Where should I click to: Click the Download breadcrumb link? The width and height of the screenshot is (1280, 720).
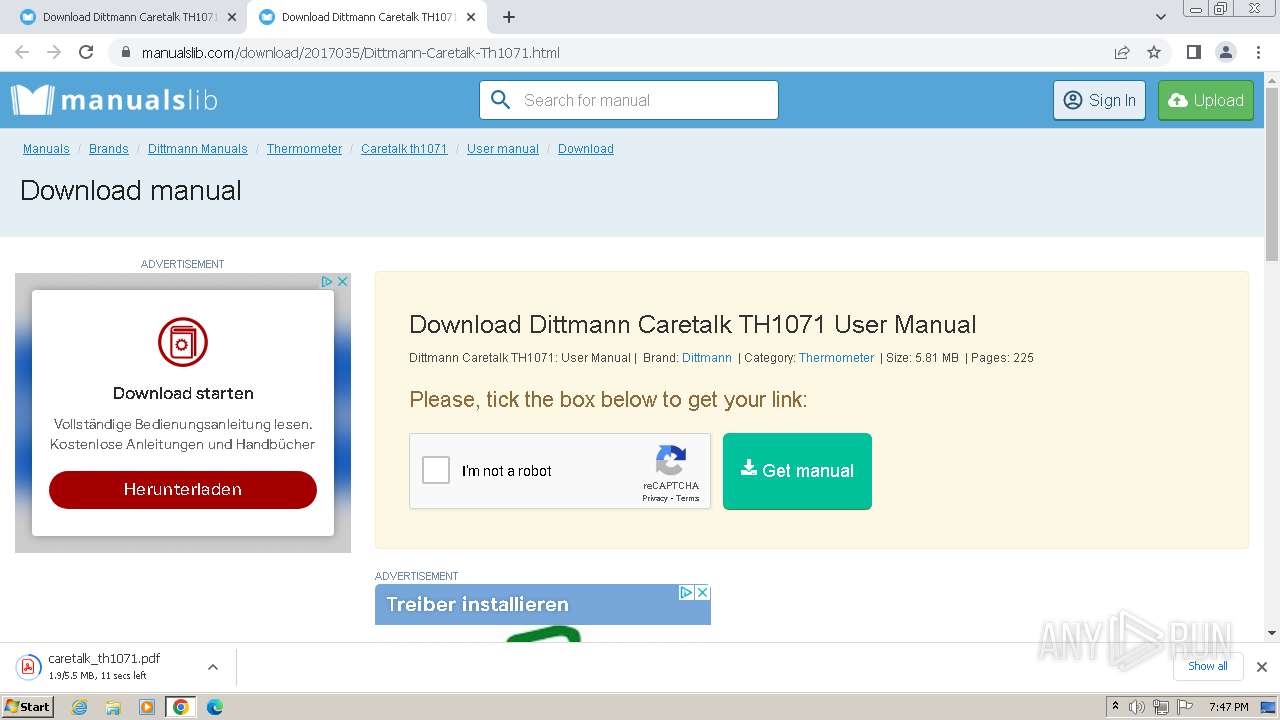(586, 149)
